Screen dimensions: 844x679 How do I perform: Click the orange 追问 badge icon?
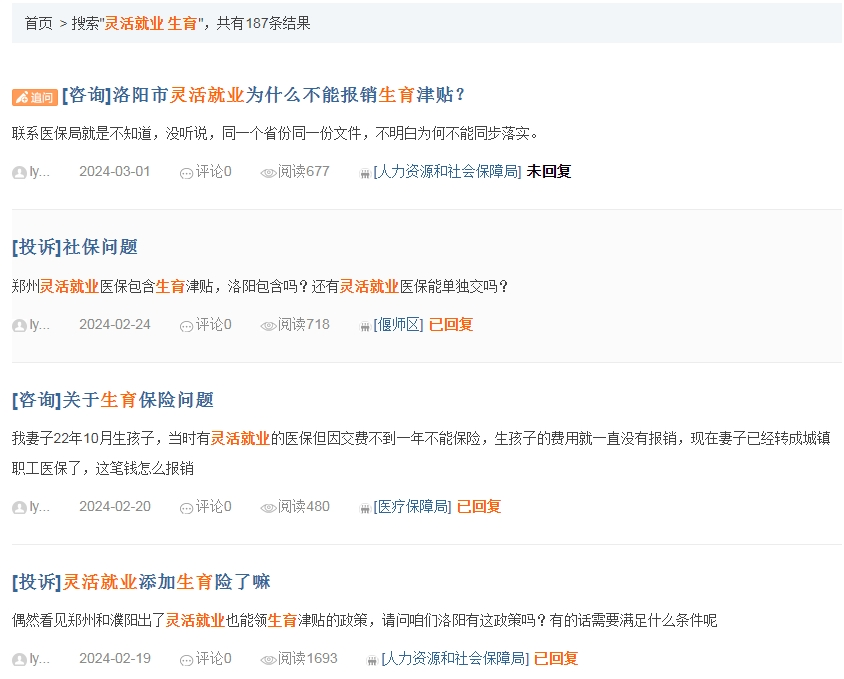[x=35, y=97]
